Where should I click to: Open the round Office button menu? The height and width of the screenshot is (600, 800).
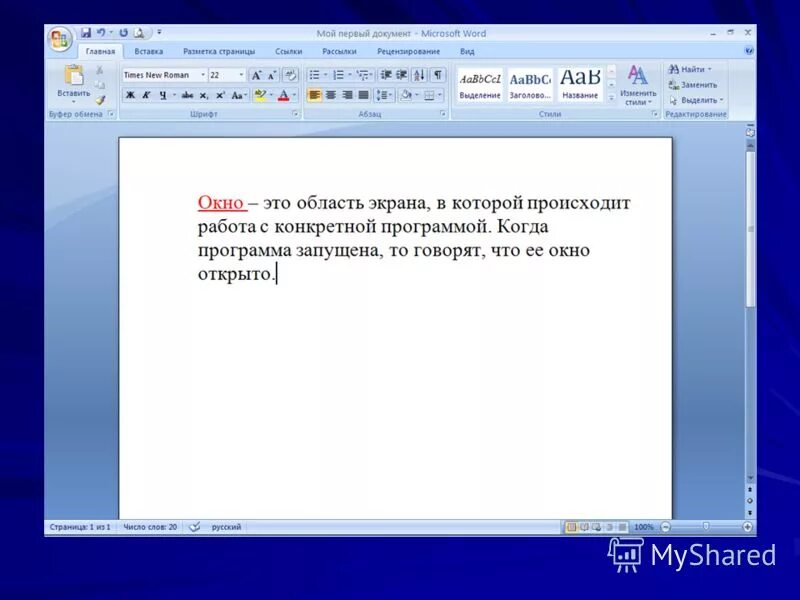pos(60,39)
